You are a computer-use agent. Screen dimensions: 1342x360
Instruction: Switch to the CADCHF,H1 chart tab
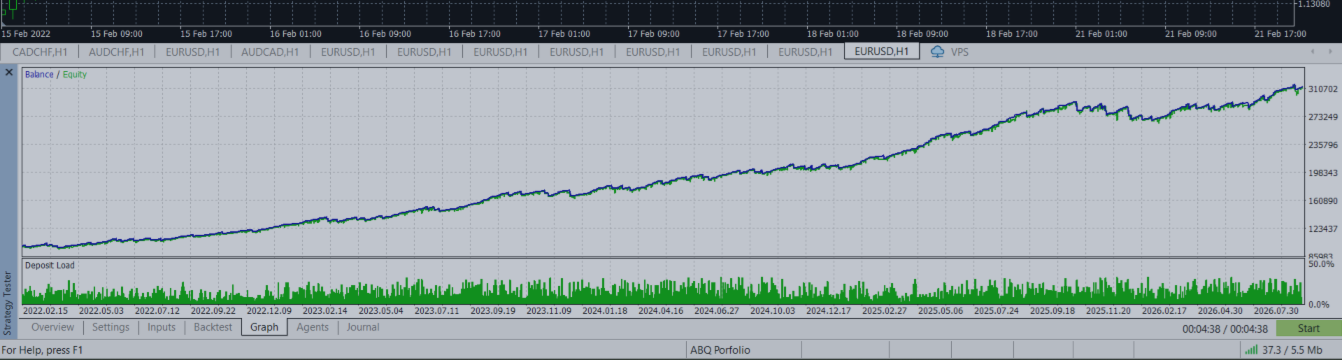pyautogui.click(x=40, y=51)
